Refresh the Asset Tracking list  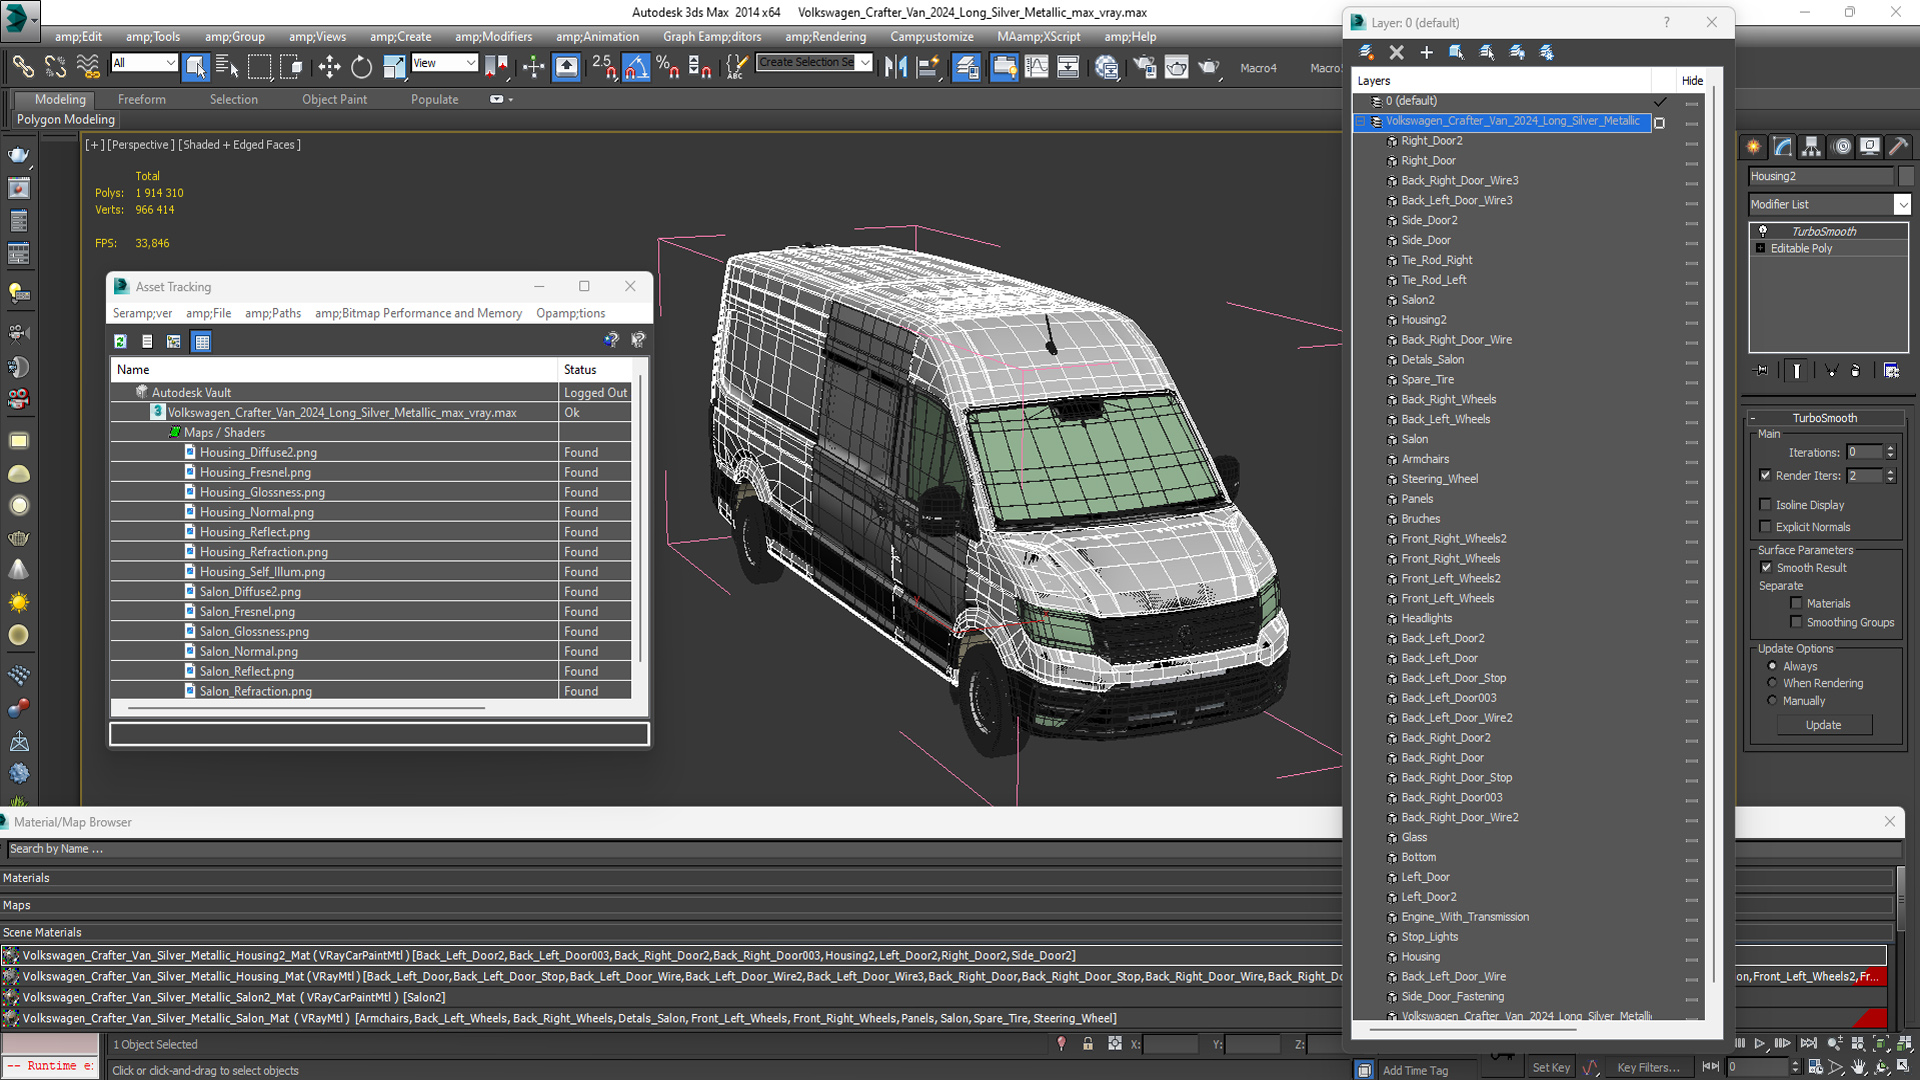point(120,341)
